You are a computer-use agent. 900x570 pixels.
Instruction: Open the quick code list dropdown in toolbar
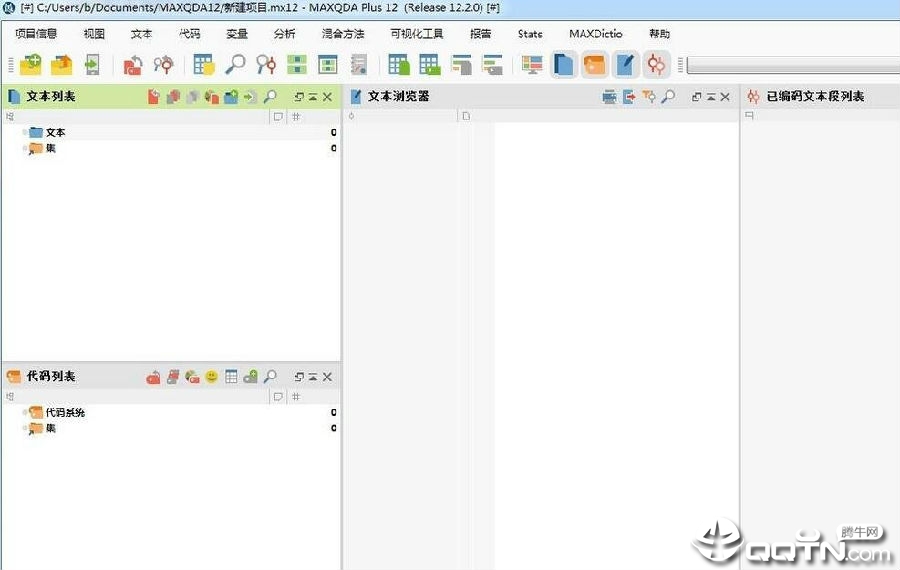click(793, 65)
